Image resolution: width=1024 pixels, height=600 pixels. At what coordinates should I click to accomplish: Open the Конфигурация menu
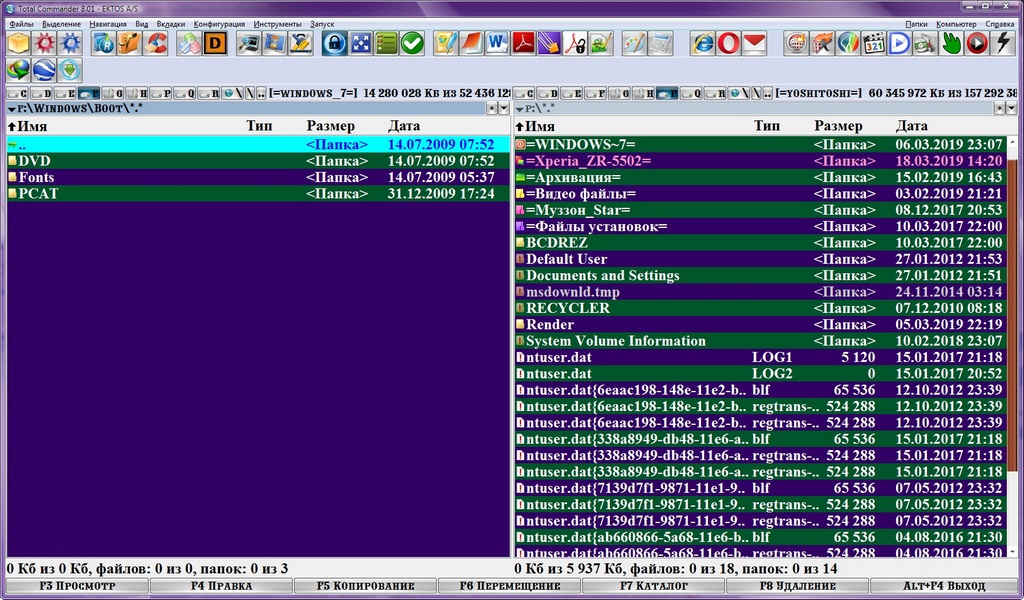(x=219, y=23)
